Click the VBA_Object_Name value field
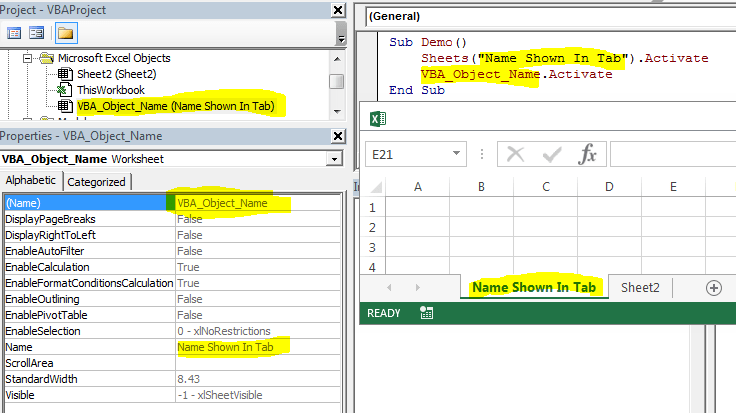The image size is (736, 413). click(x=257, y=203)
